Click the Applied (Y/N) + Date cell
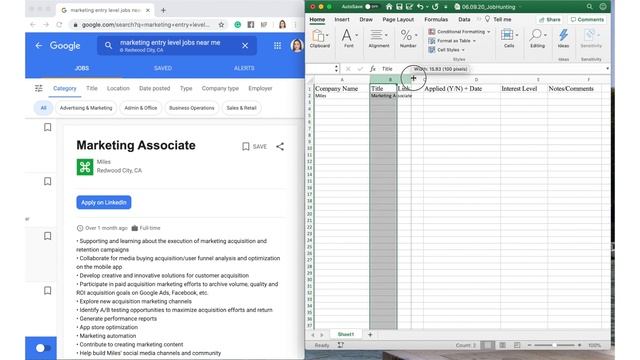 coord(462,89)
